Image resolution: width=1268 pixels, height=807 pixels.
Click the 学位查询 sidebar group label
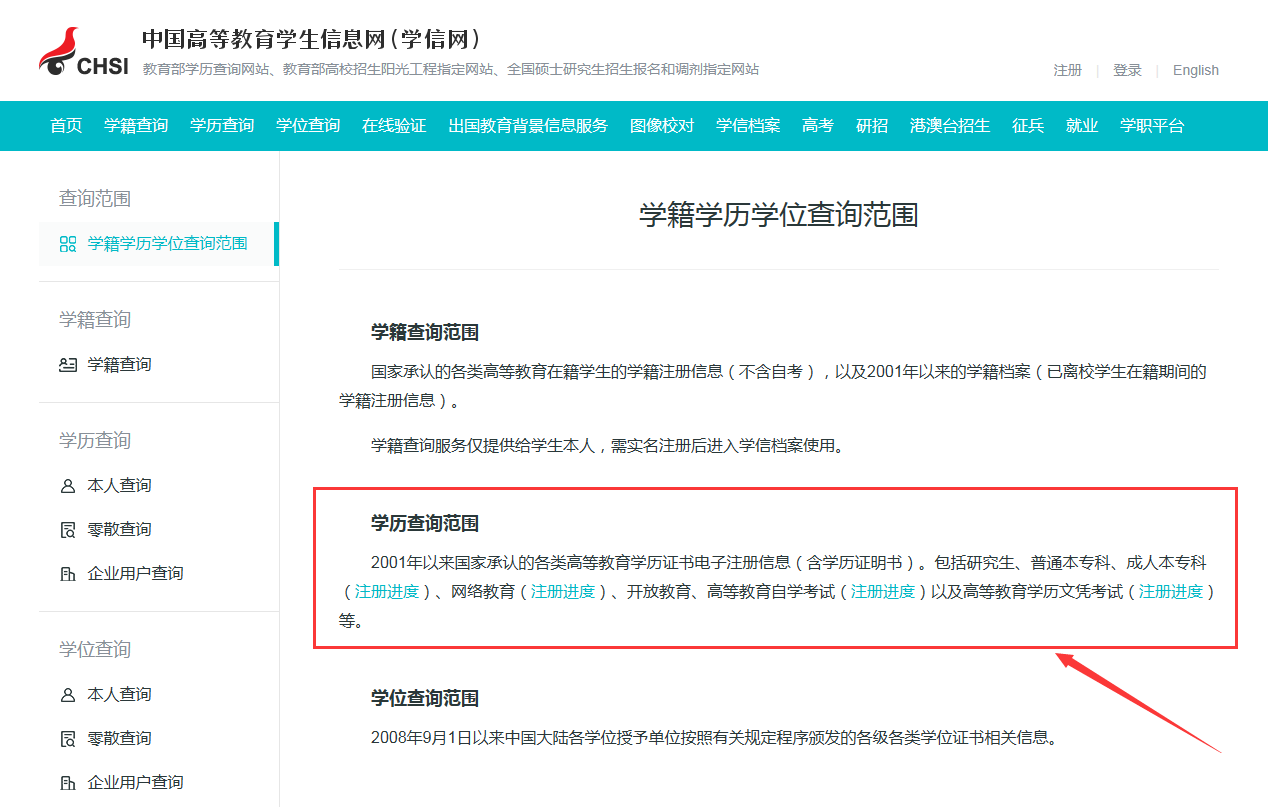(95, 650)
